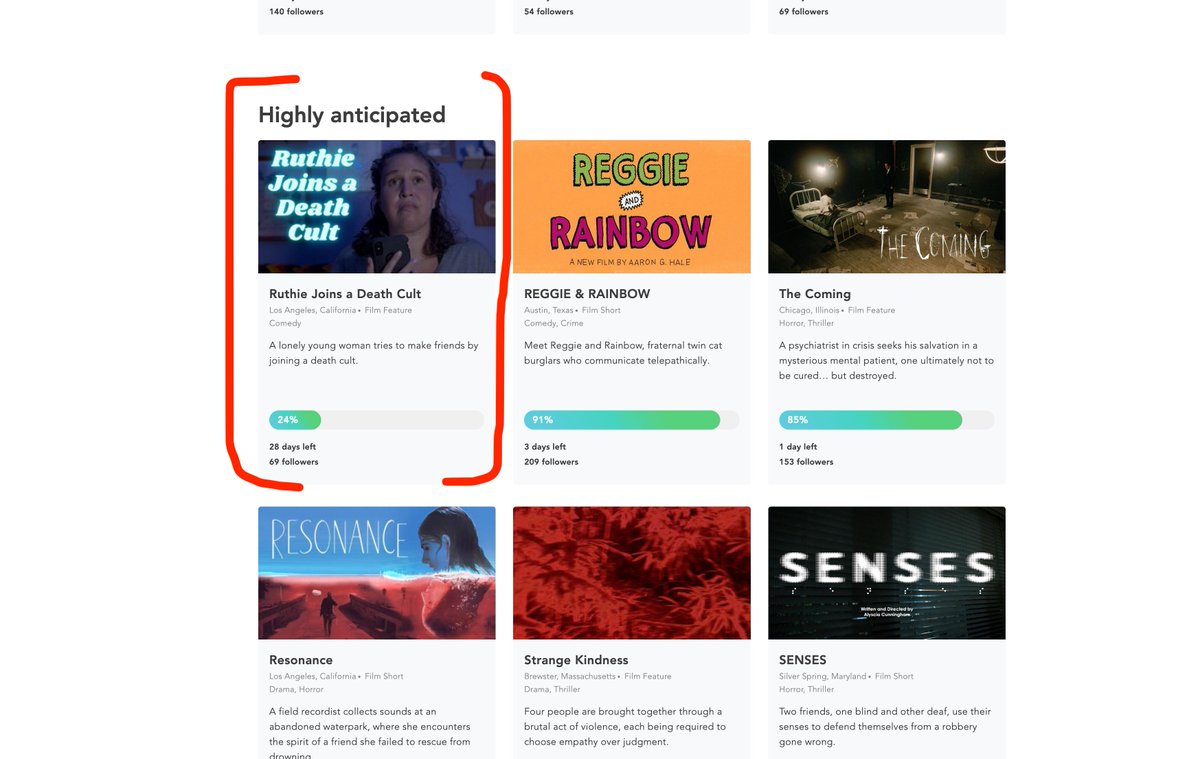The width and height of the screenshot is (1200, 759).
Task: Click the REGGIE & RAINBOW title link
Action: coord(587,294)
